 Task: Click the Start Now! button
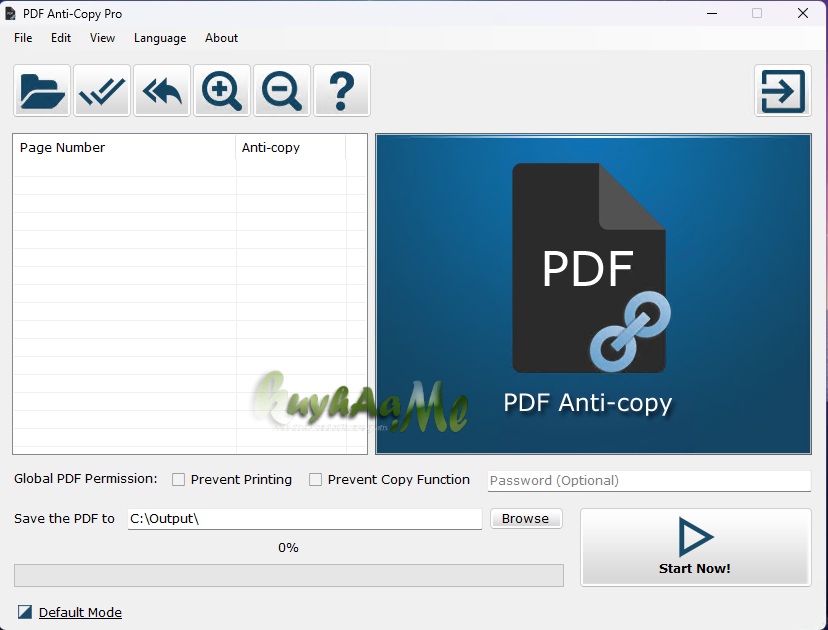tap(695, 547)
